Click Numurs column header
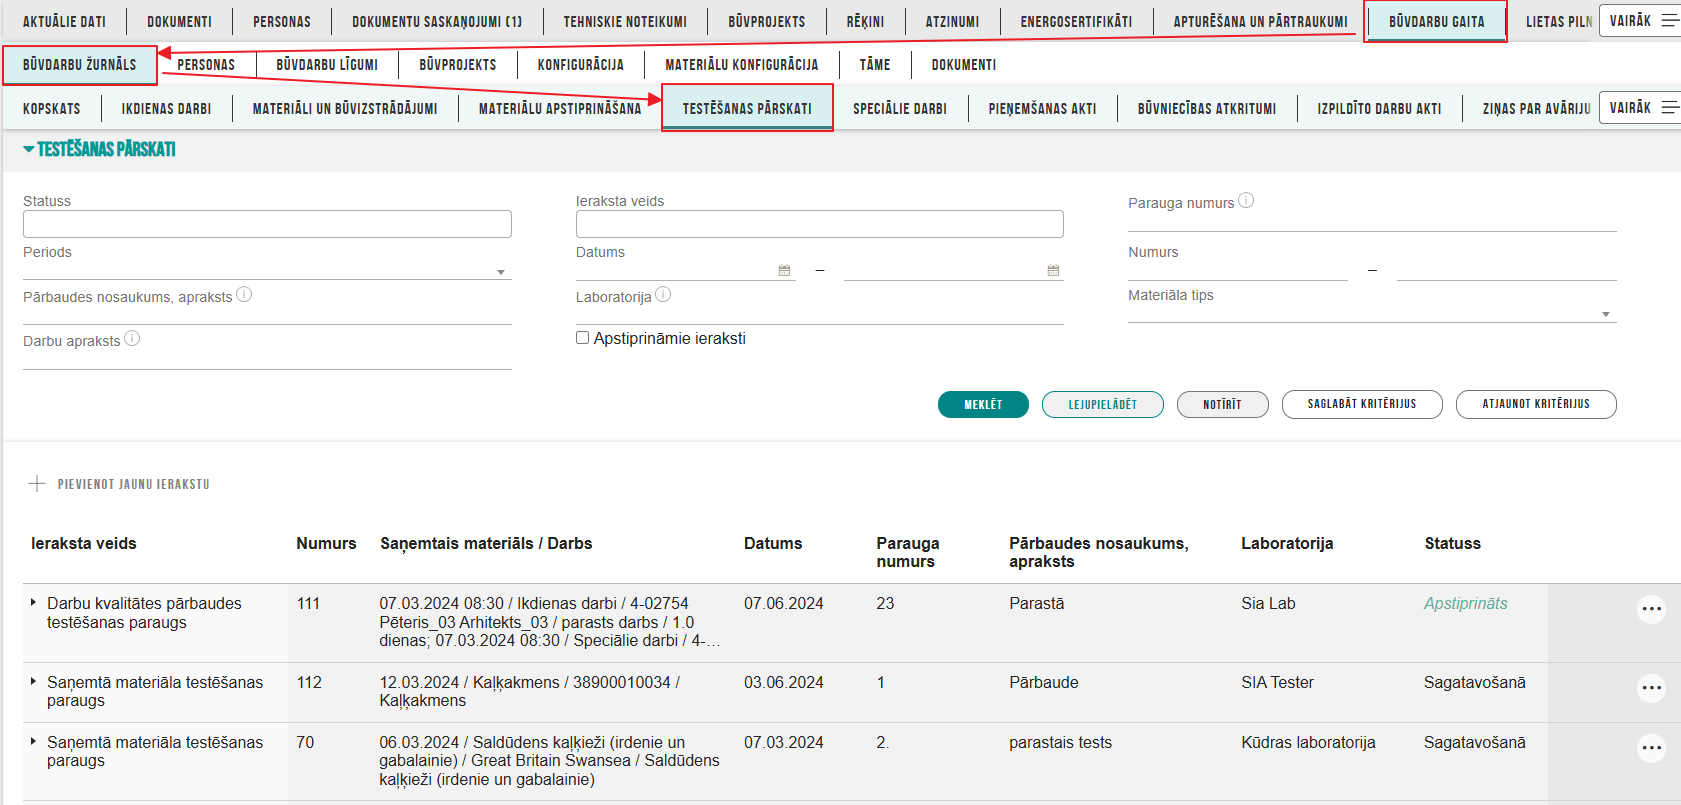 [x=326, y=543]
